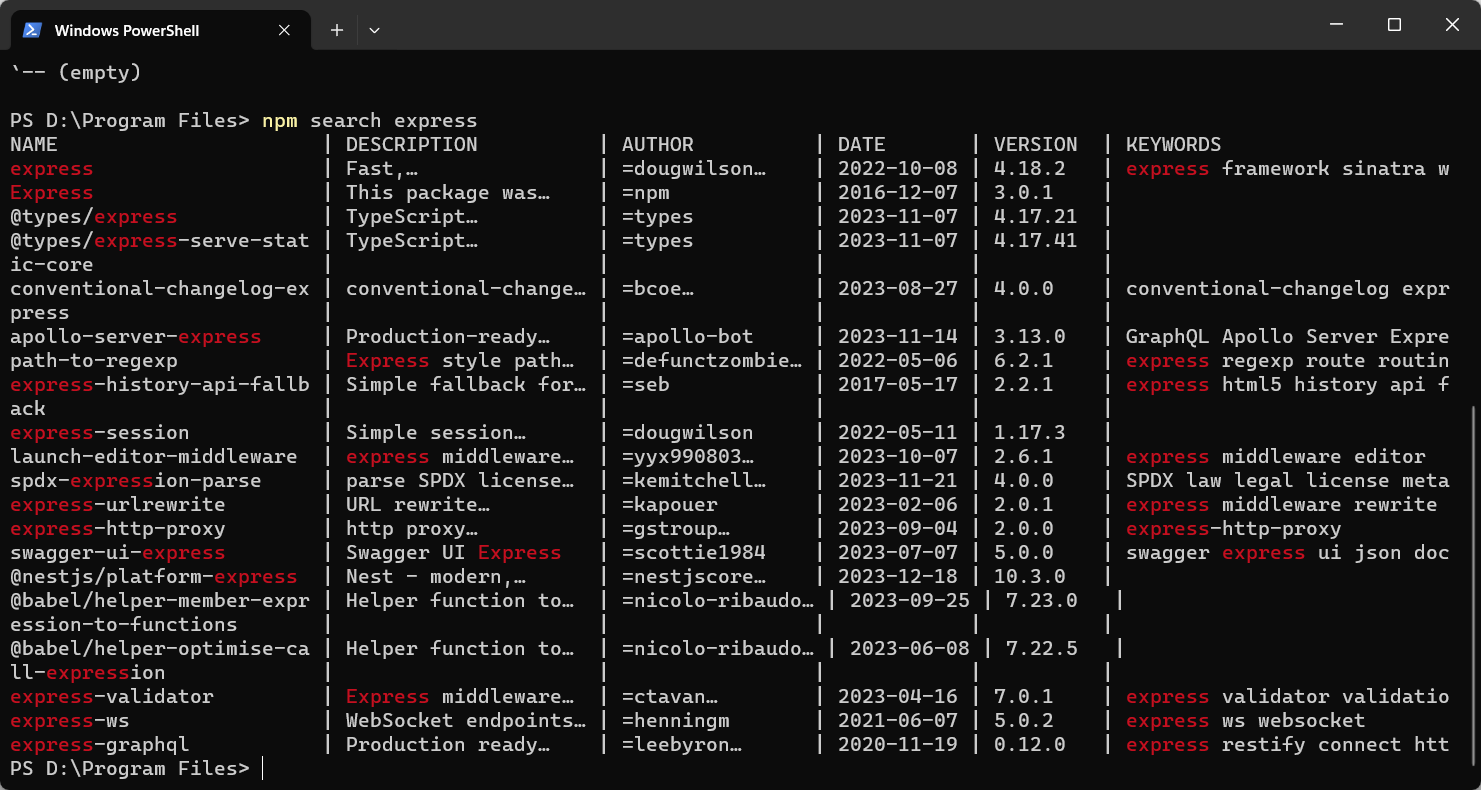Click the 'express-urlrewrite' package name
Screen dimensions: 1481x790
[118, 505]
